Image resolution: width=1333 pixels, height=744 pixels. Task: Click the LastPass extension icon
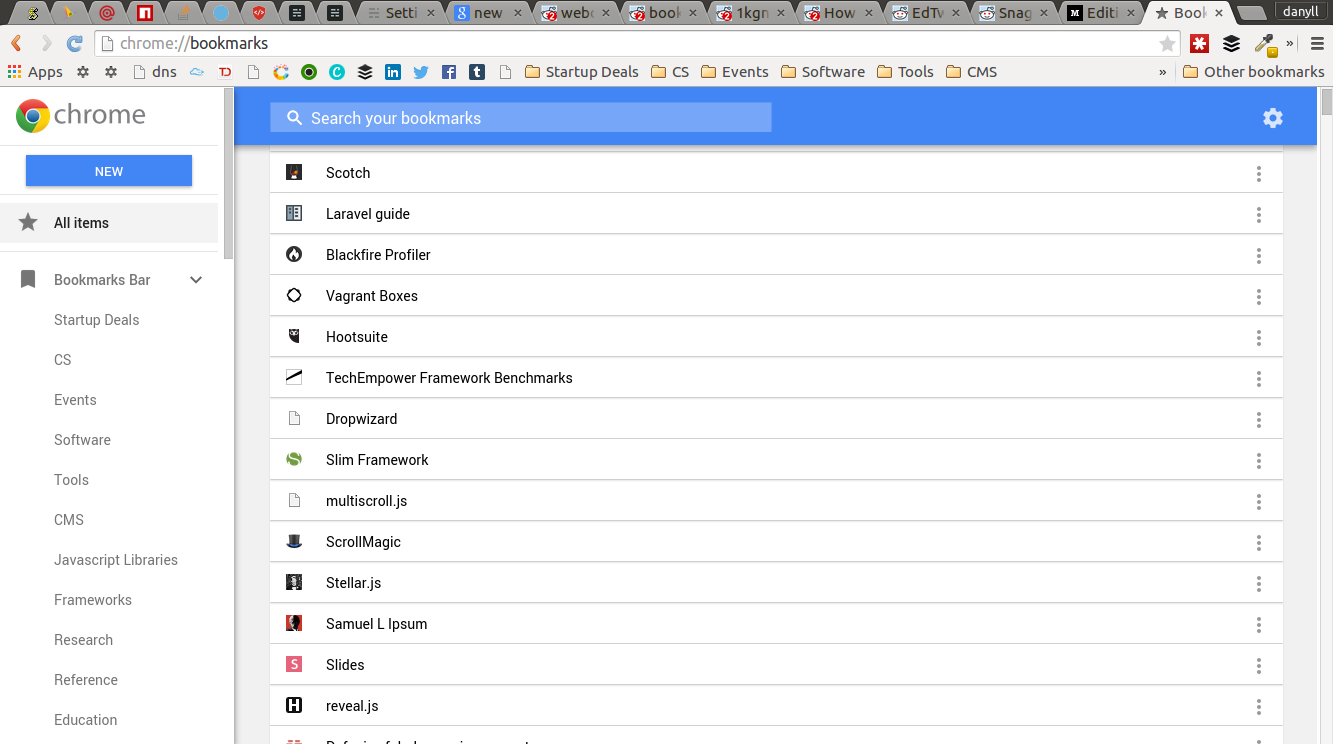pos(1199,44)
